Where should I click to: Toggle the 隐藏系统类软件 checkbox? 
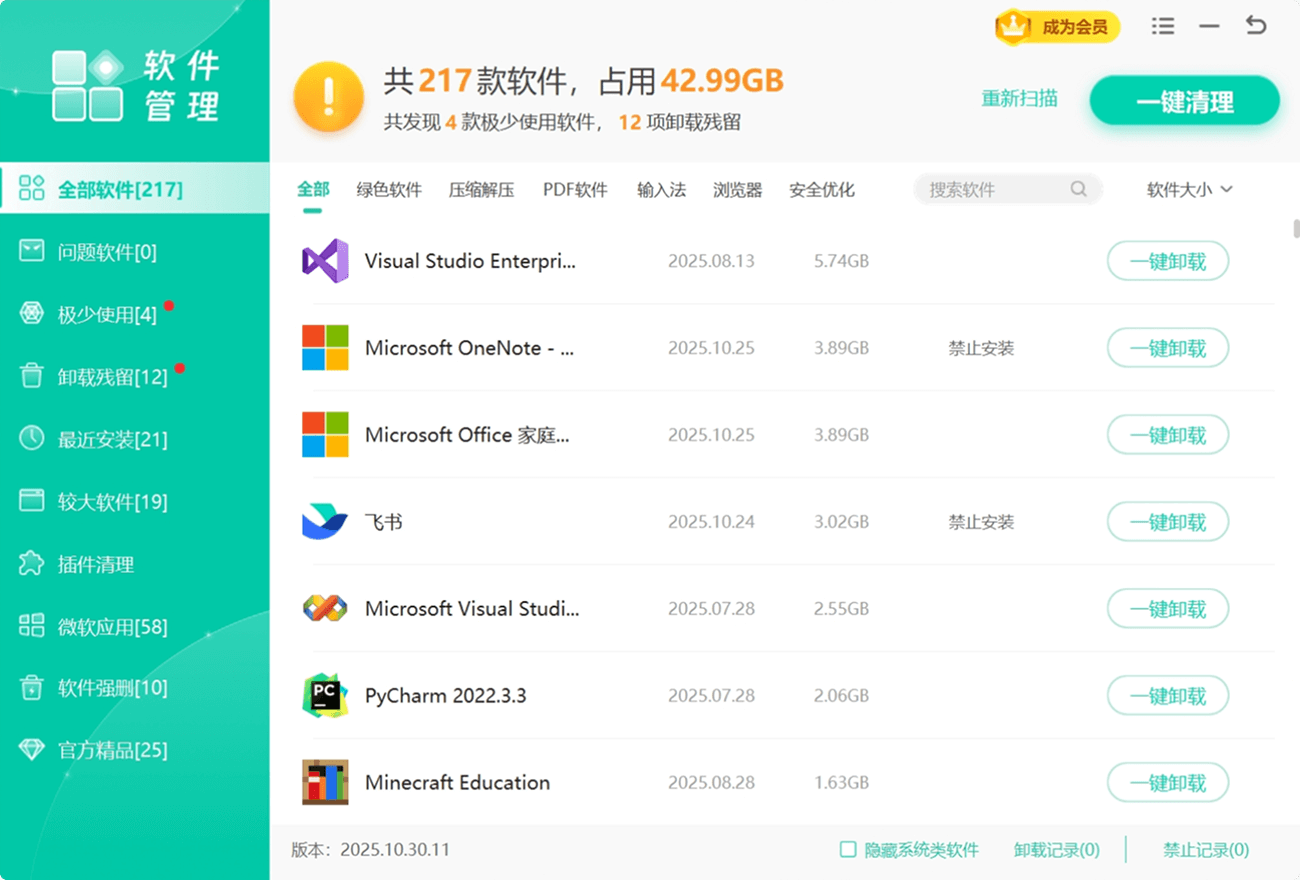848,850
